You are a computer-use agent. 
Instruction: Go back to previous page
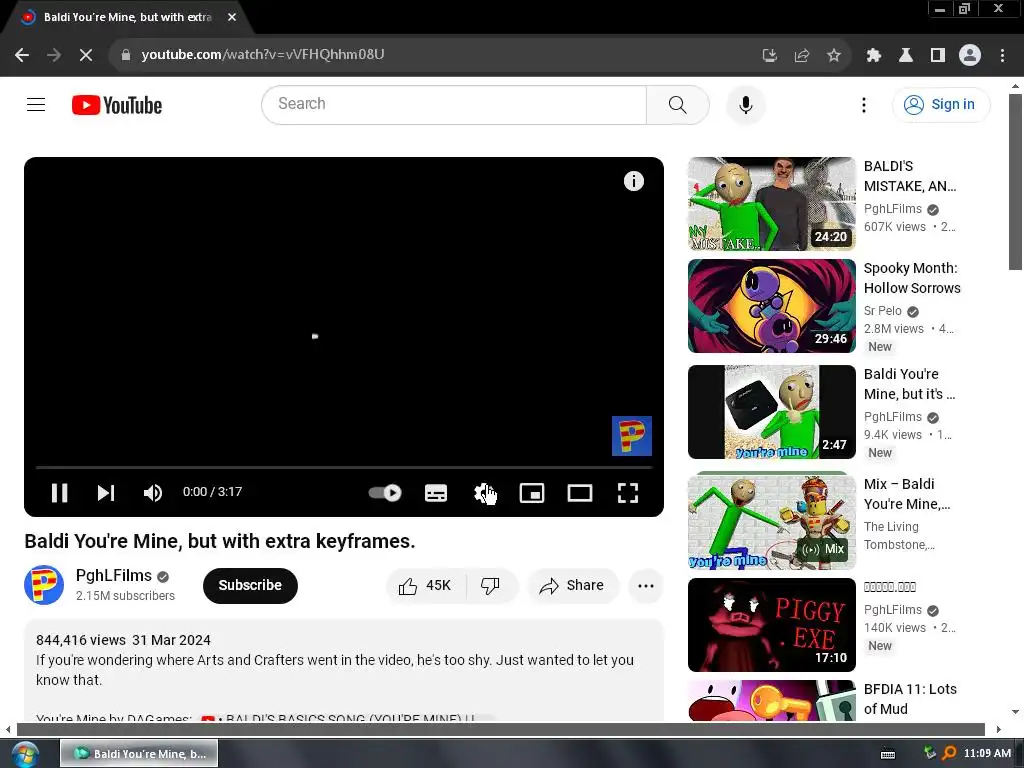pyautogui.click(x=22, y=55)
